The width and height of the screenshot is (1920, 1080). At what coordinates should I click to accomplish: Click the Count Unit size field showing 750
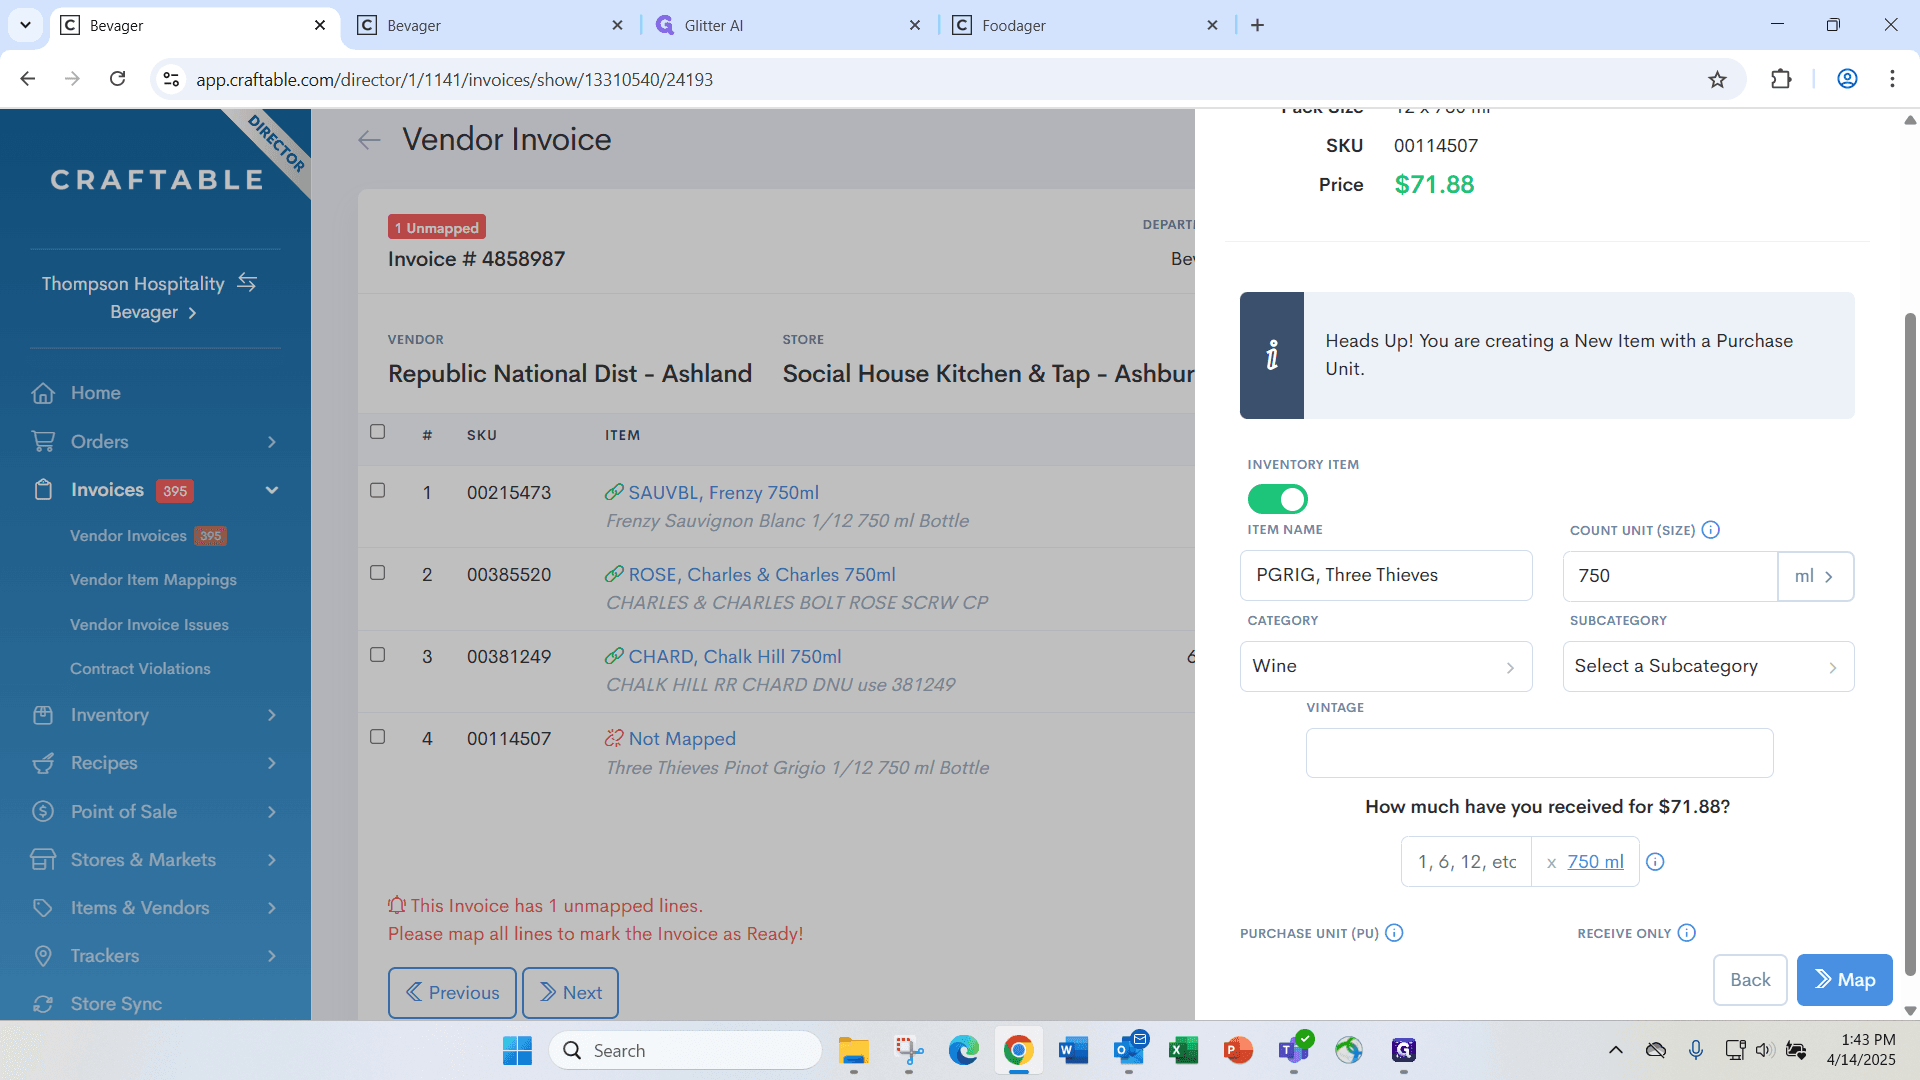coord(1670,576)
